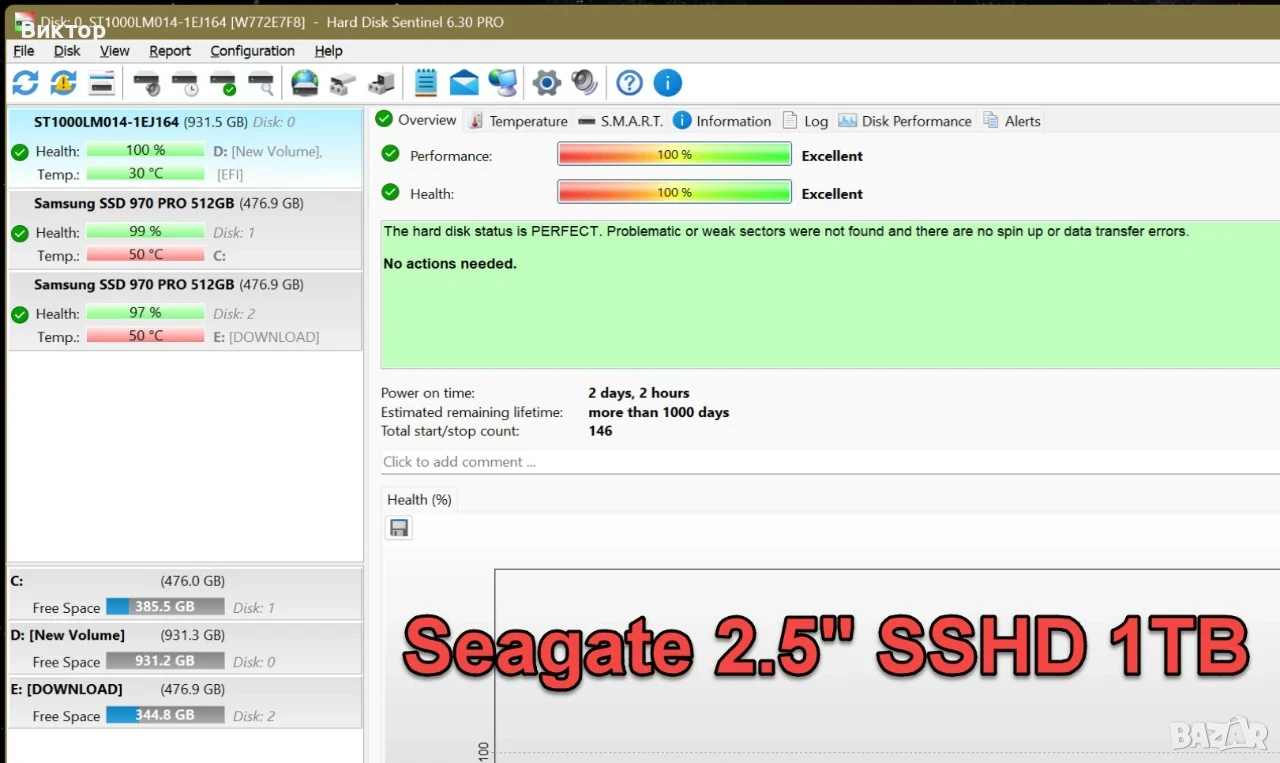Image resolution: width=1280 pixels, height=763 pixels.
Task: Click the 99 % health bar of Disk 1
Action: click(145, 231)
